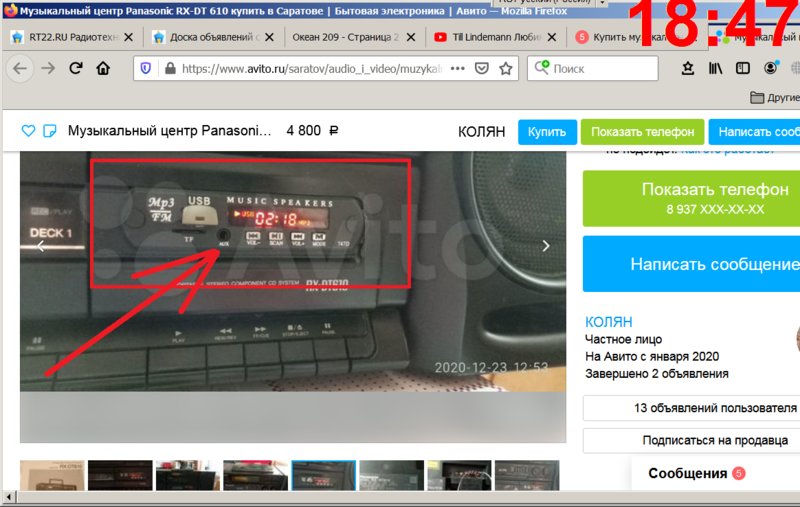Reload the page with the refresh icon
Screen dimensions: 800x507
76,68
